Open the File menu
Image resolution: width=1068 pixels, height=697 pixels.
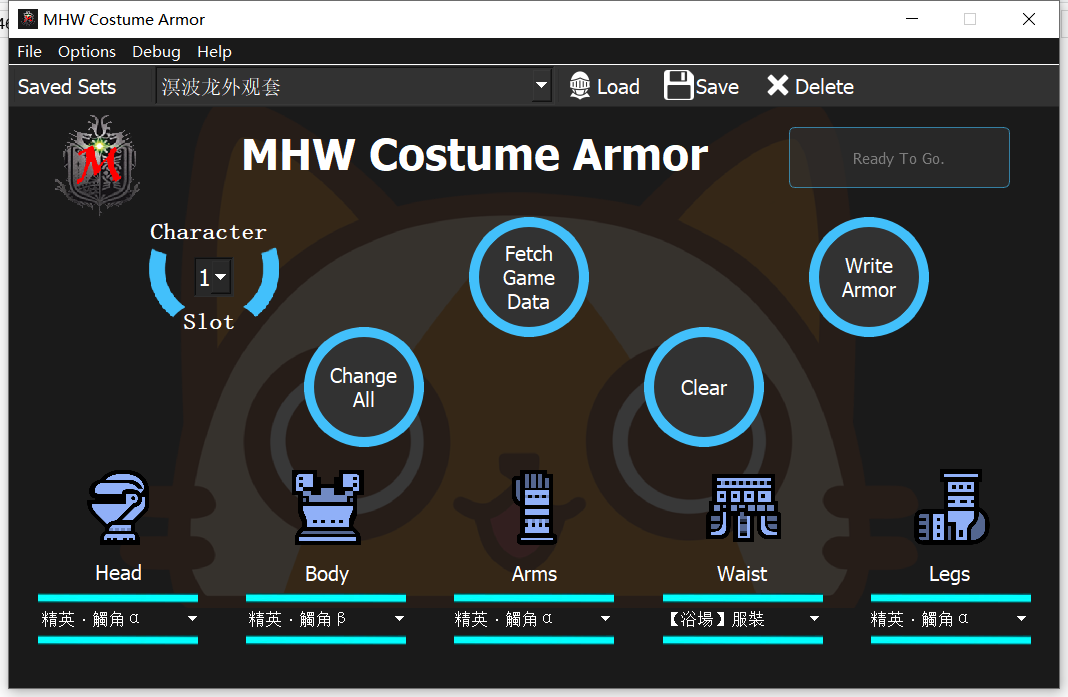click(29, 52)
